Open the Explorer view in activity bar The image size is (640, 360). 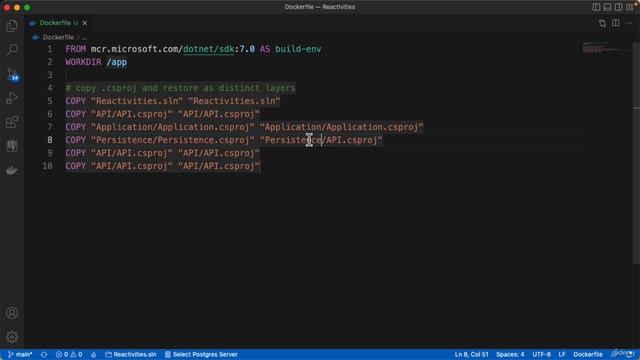point(12,26)
